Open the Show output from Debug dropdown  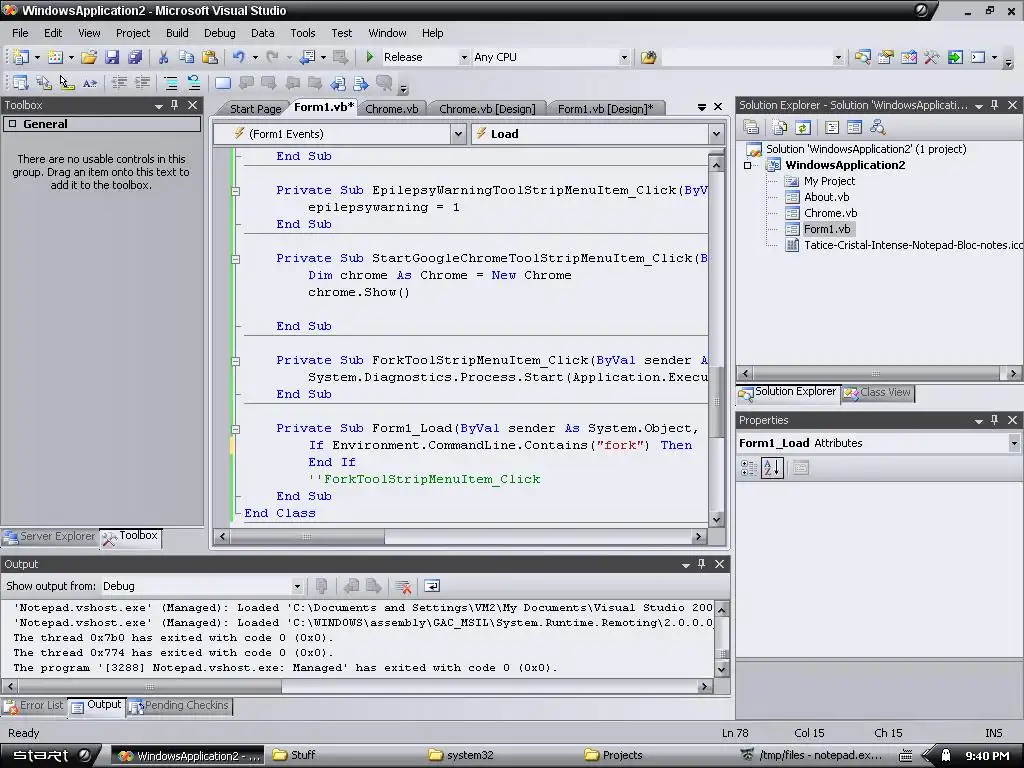click(x=297, y=586)
